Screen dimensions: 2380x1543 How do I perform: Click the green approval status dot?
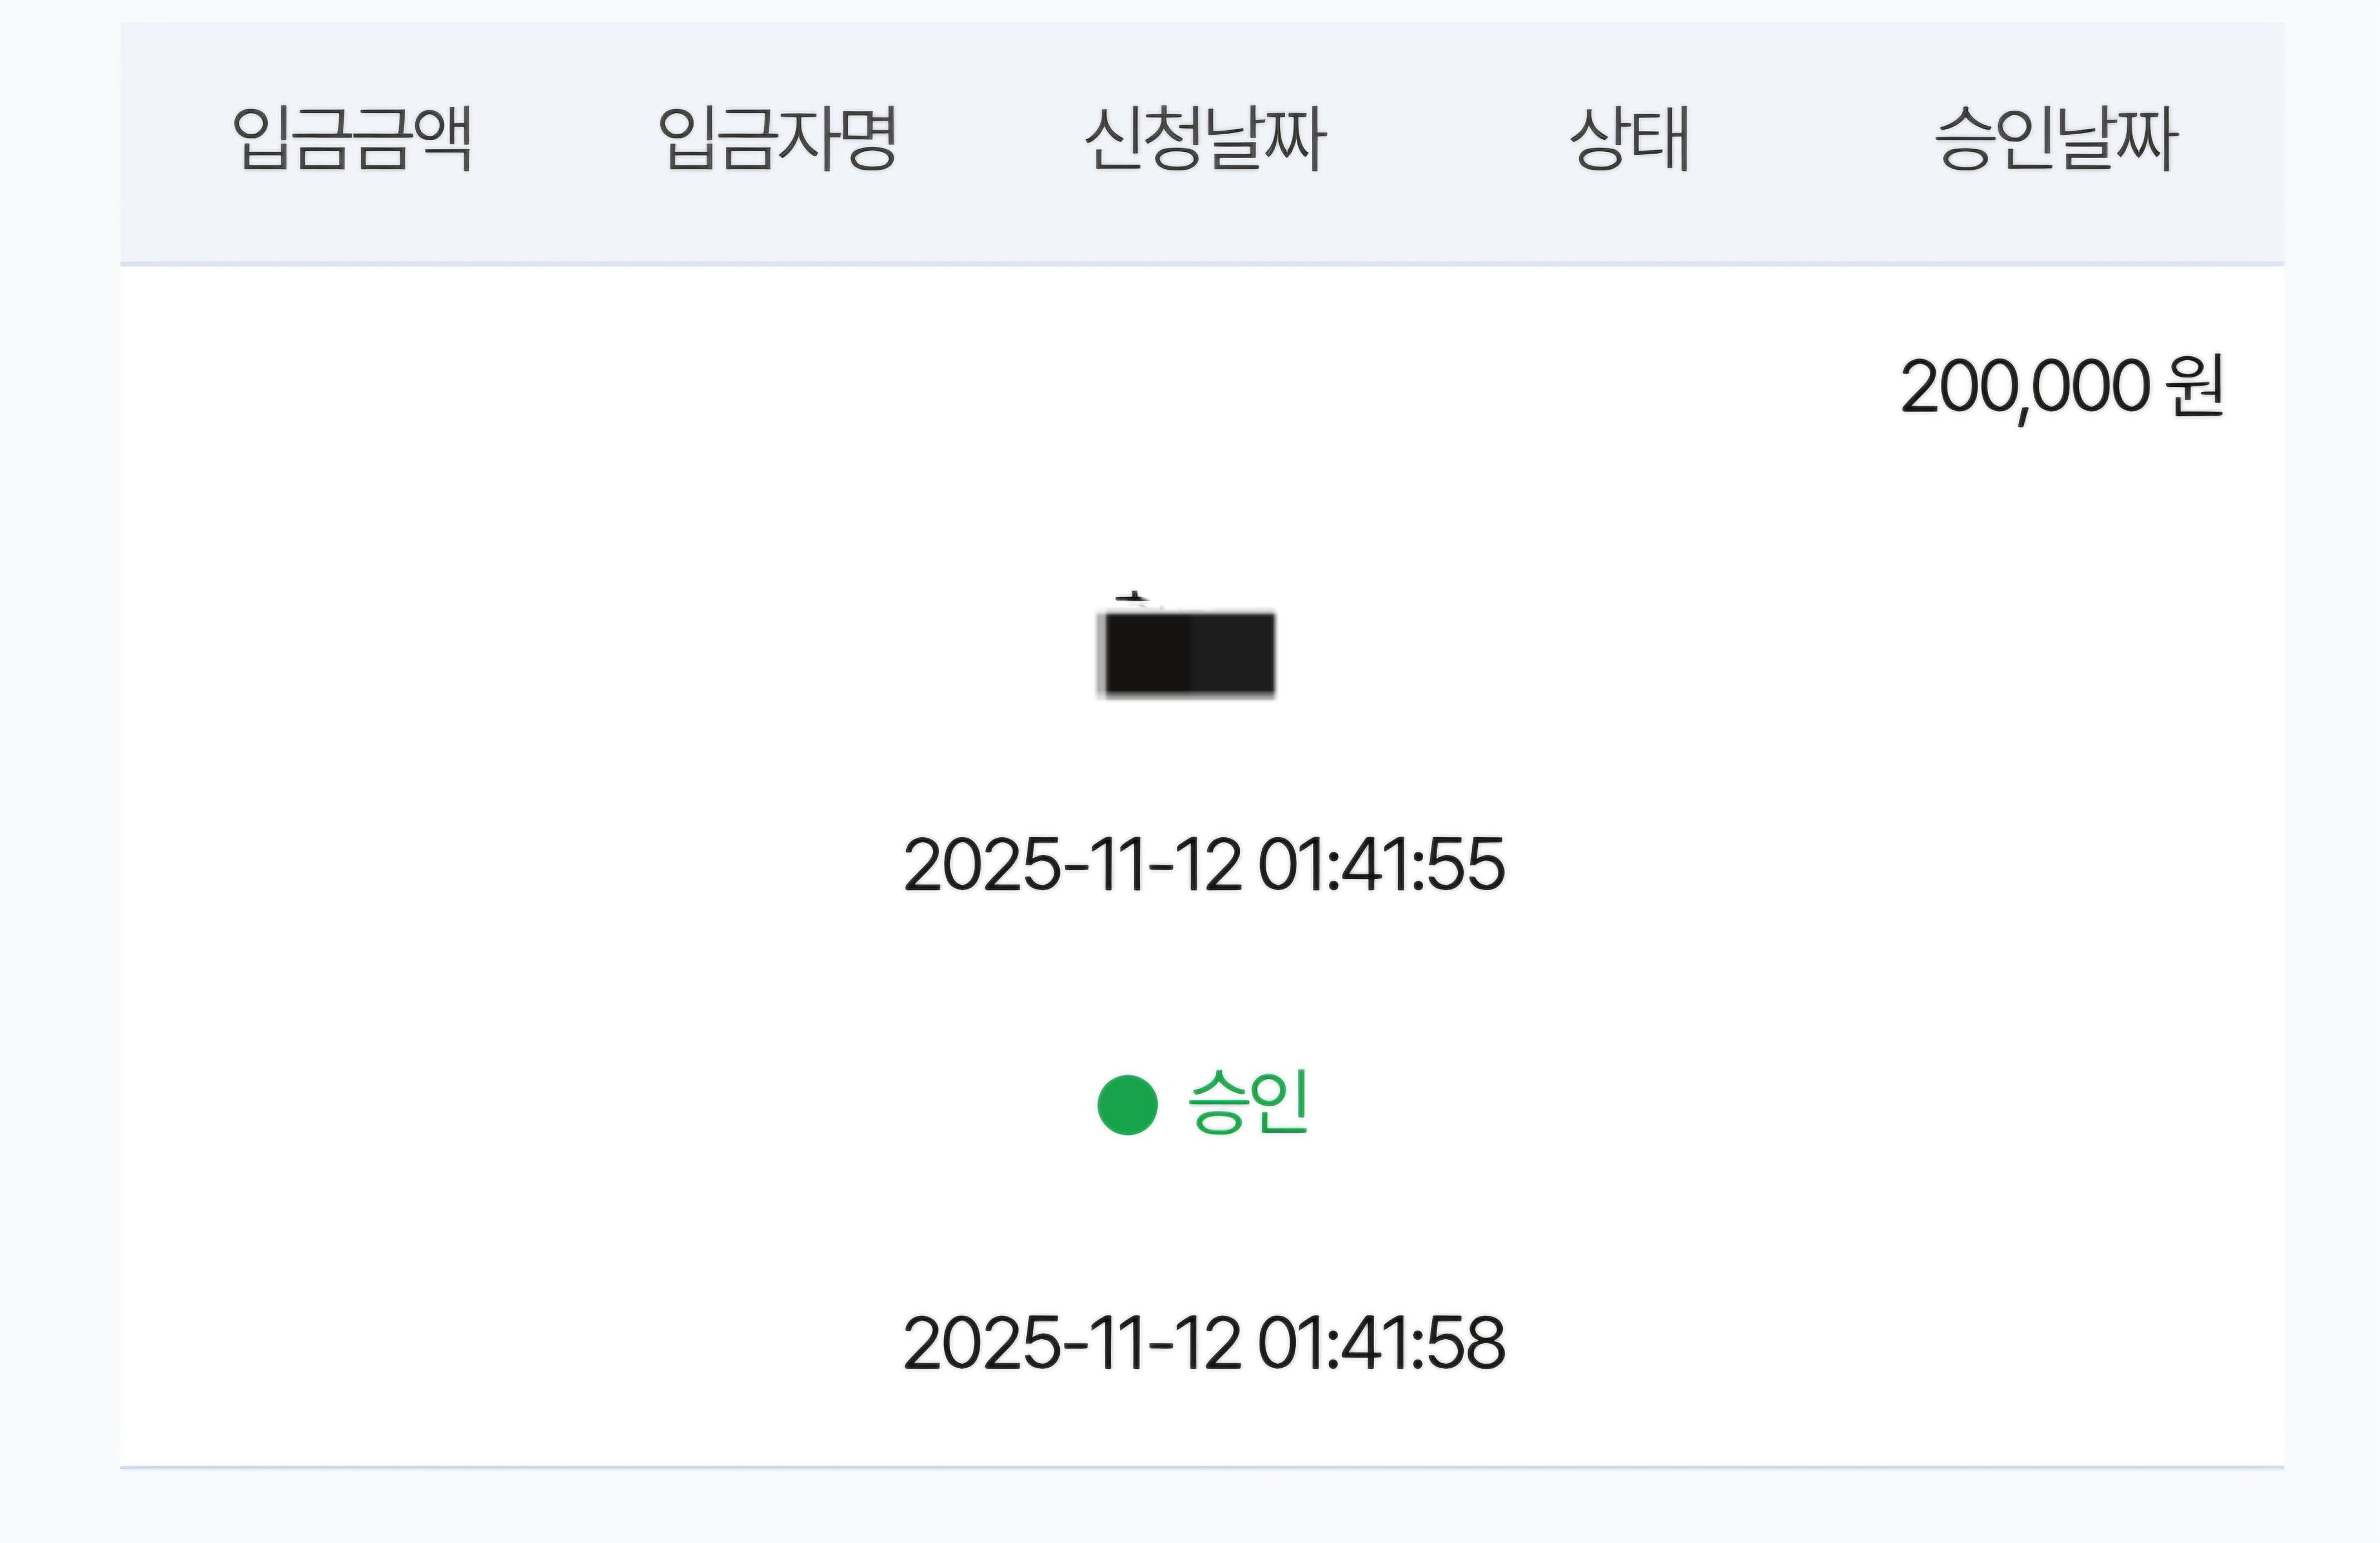pos(1127,1105)
